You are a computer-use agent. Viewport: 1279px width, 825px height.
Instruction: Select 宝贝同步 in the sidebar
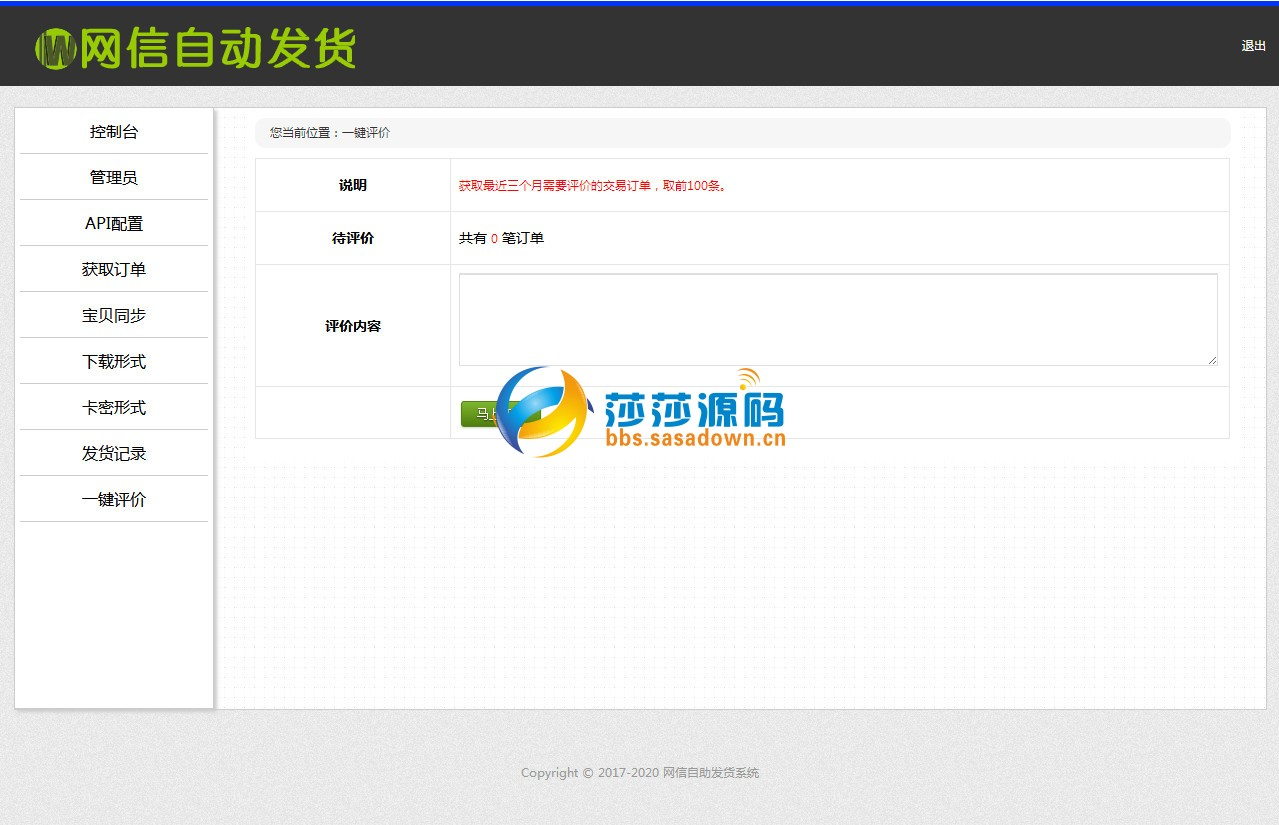(x=113, y=315)
